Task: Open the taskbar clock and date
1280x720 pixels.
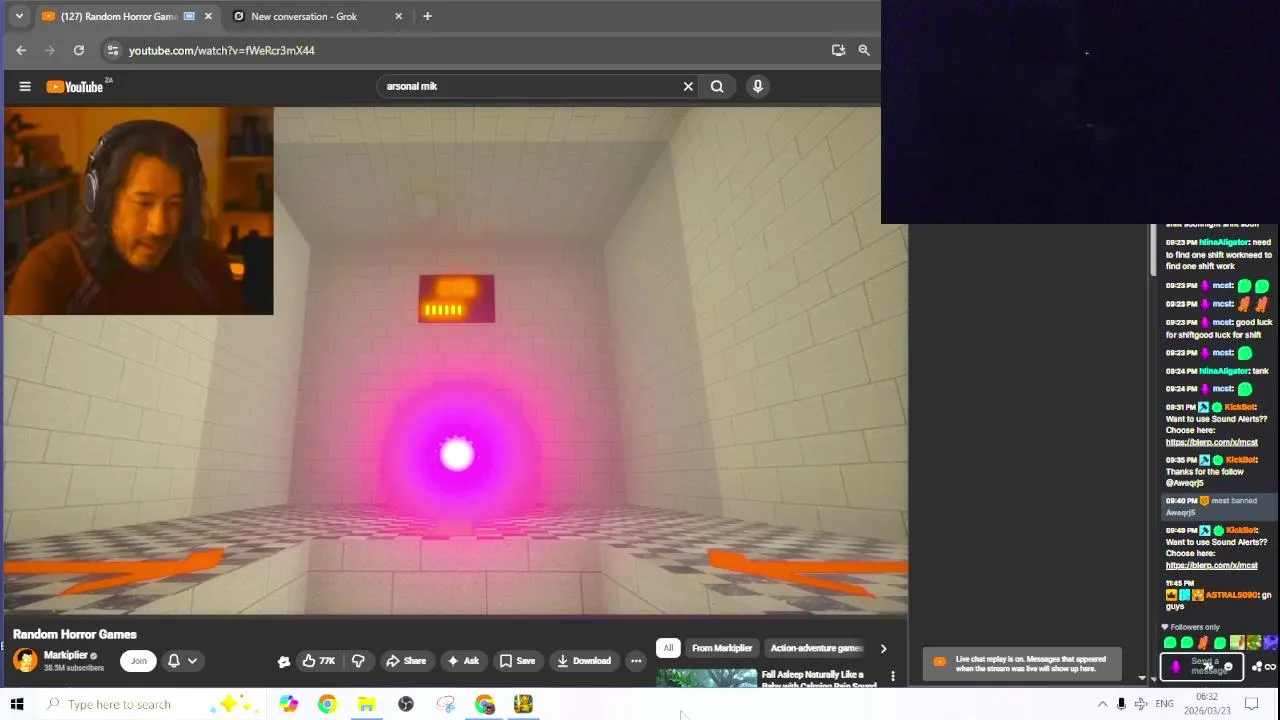Action: 1207,703
